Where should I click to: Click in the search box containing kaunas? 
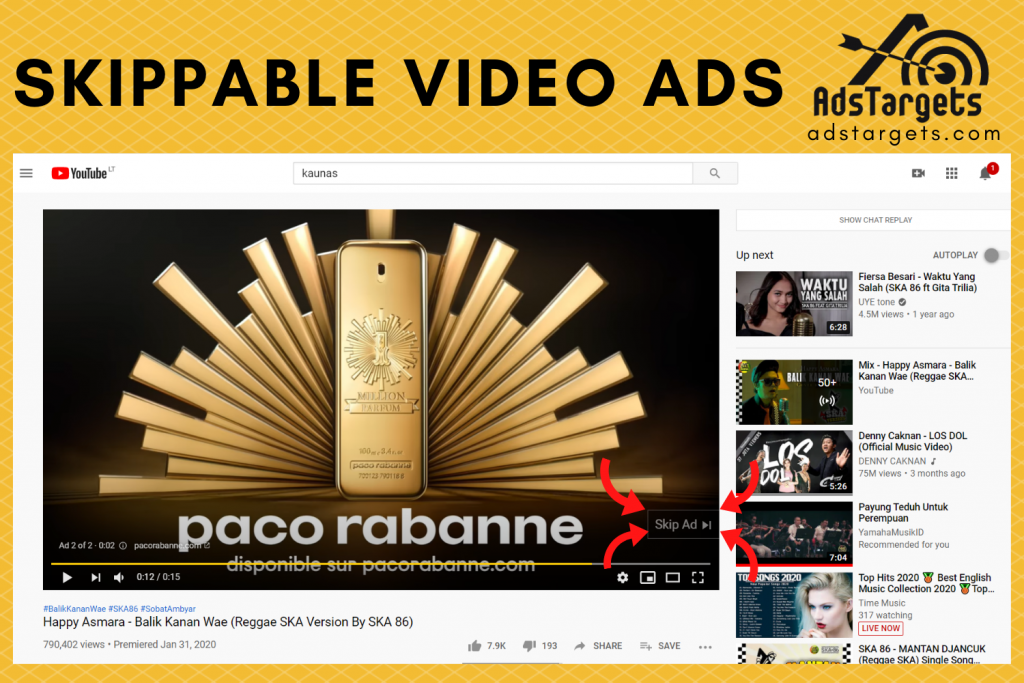click(492, 173)
